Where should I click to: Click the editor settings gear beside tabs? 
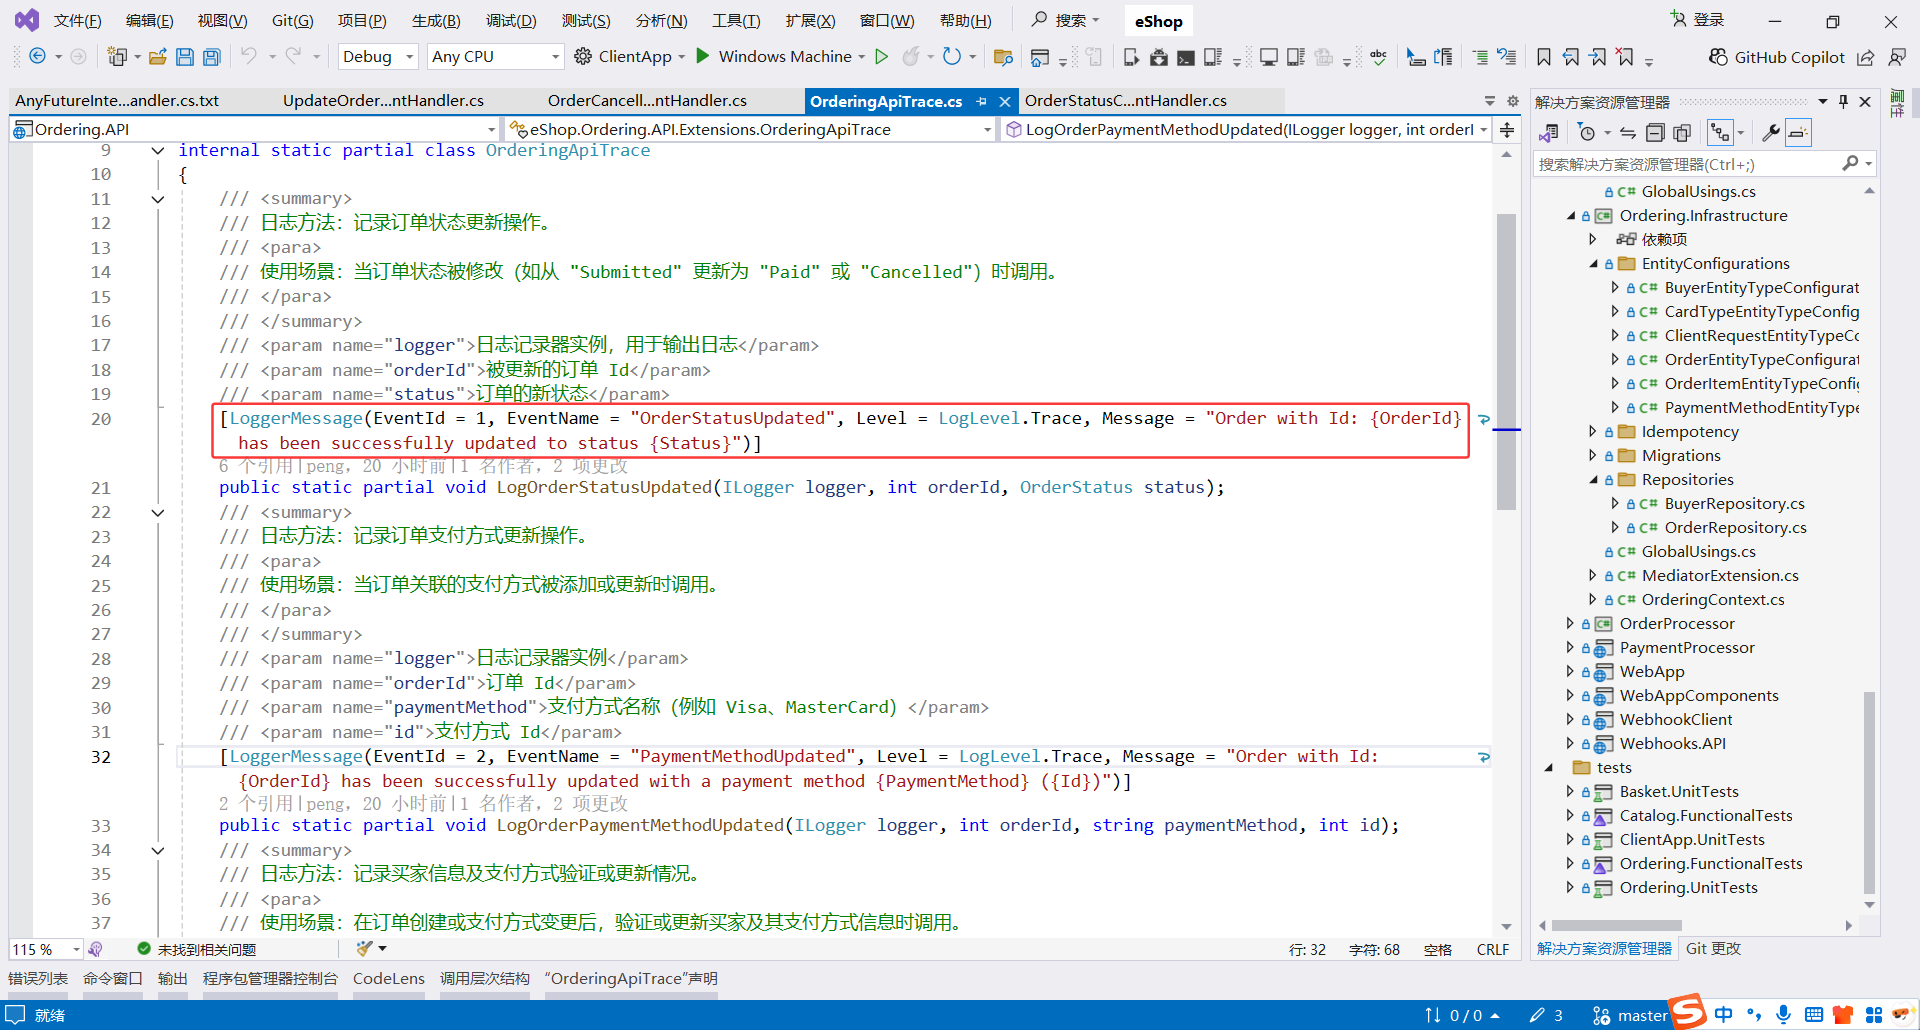click(1513, 101)
